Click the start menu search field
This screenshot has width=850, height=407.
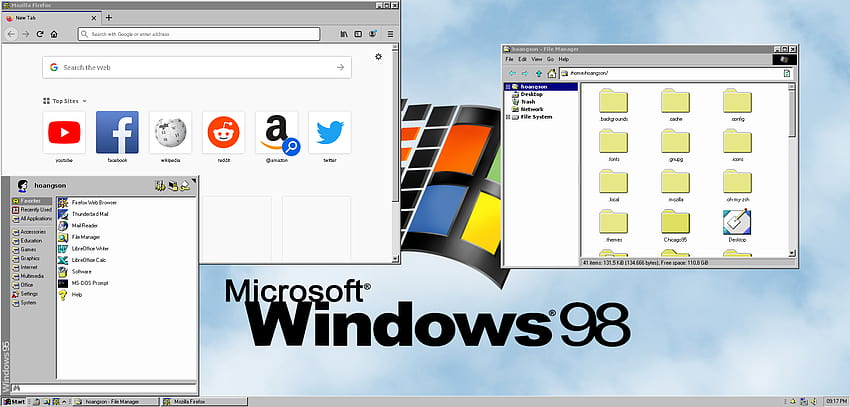coord(104,388)
